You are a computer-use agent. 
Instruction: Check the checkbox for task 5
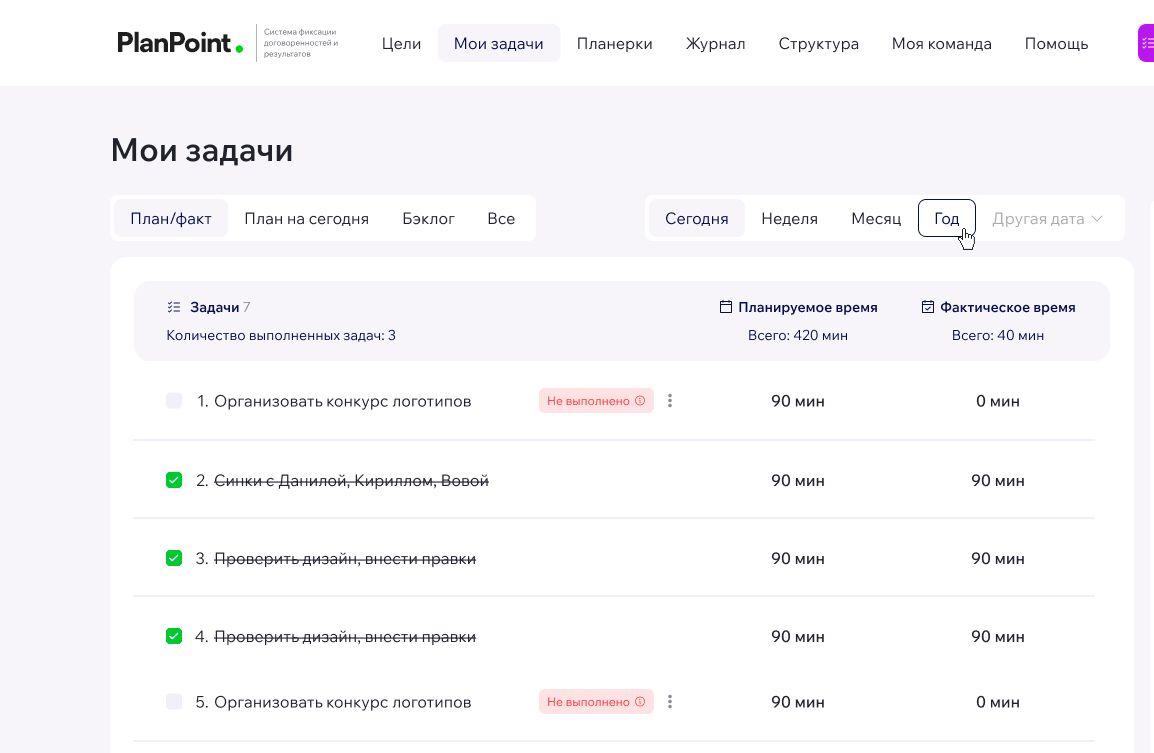tap(174, 702)
